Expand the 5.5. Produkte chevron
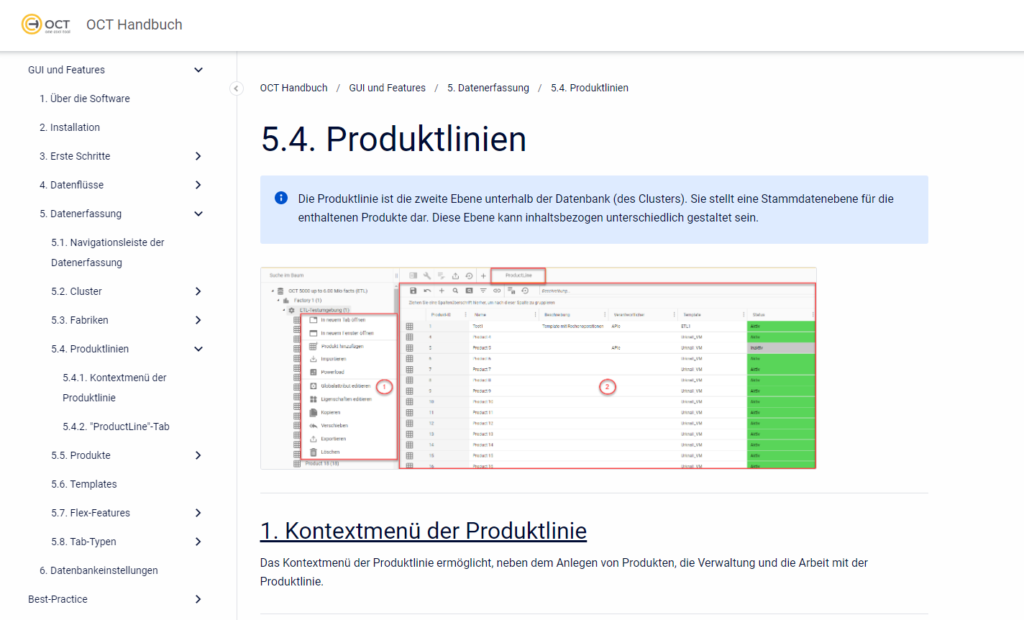 click(x=198, y=456)
